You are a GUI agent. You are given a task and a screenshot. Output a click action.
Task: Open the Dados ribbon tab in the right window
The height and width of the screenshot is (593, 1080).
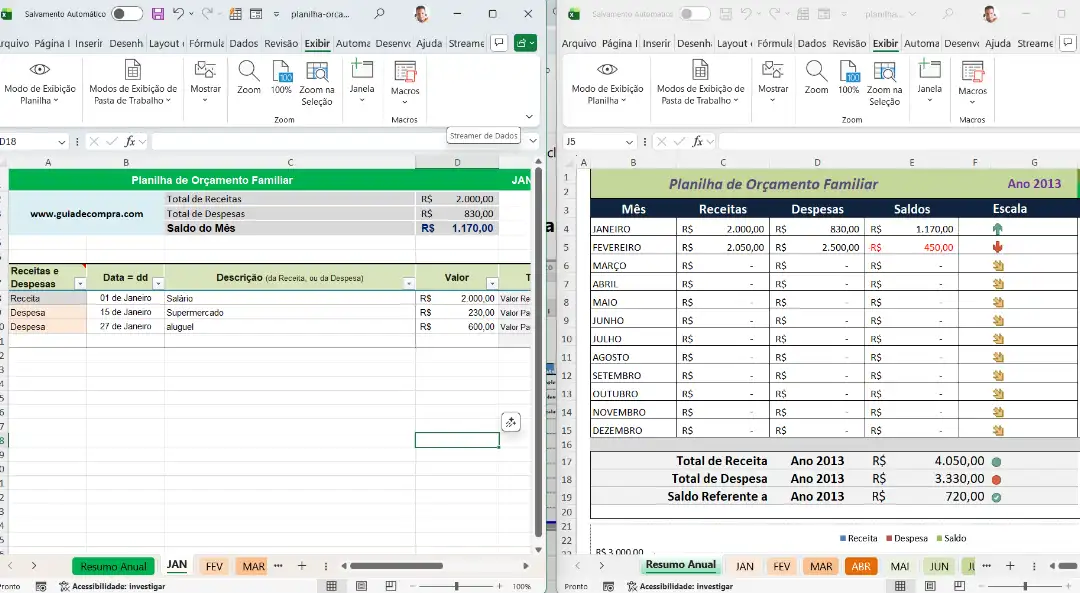coord(812,43)
